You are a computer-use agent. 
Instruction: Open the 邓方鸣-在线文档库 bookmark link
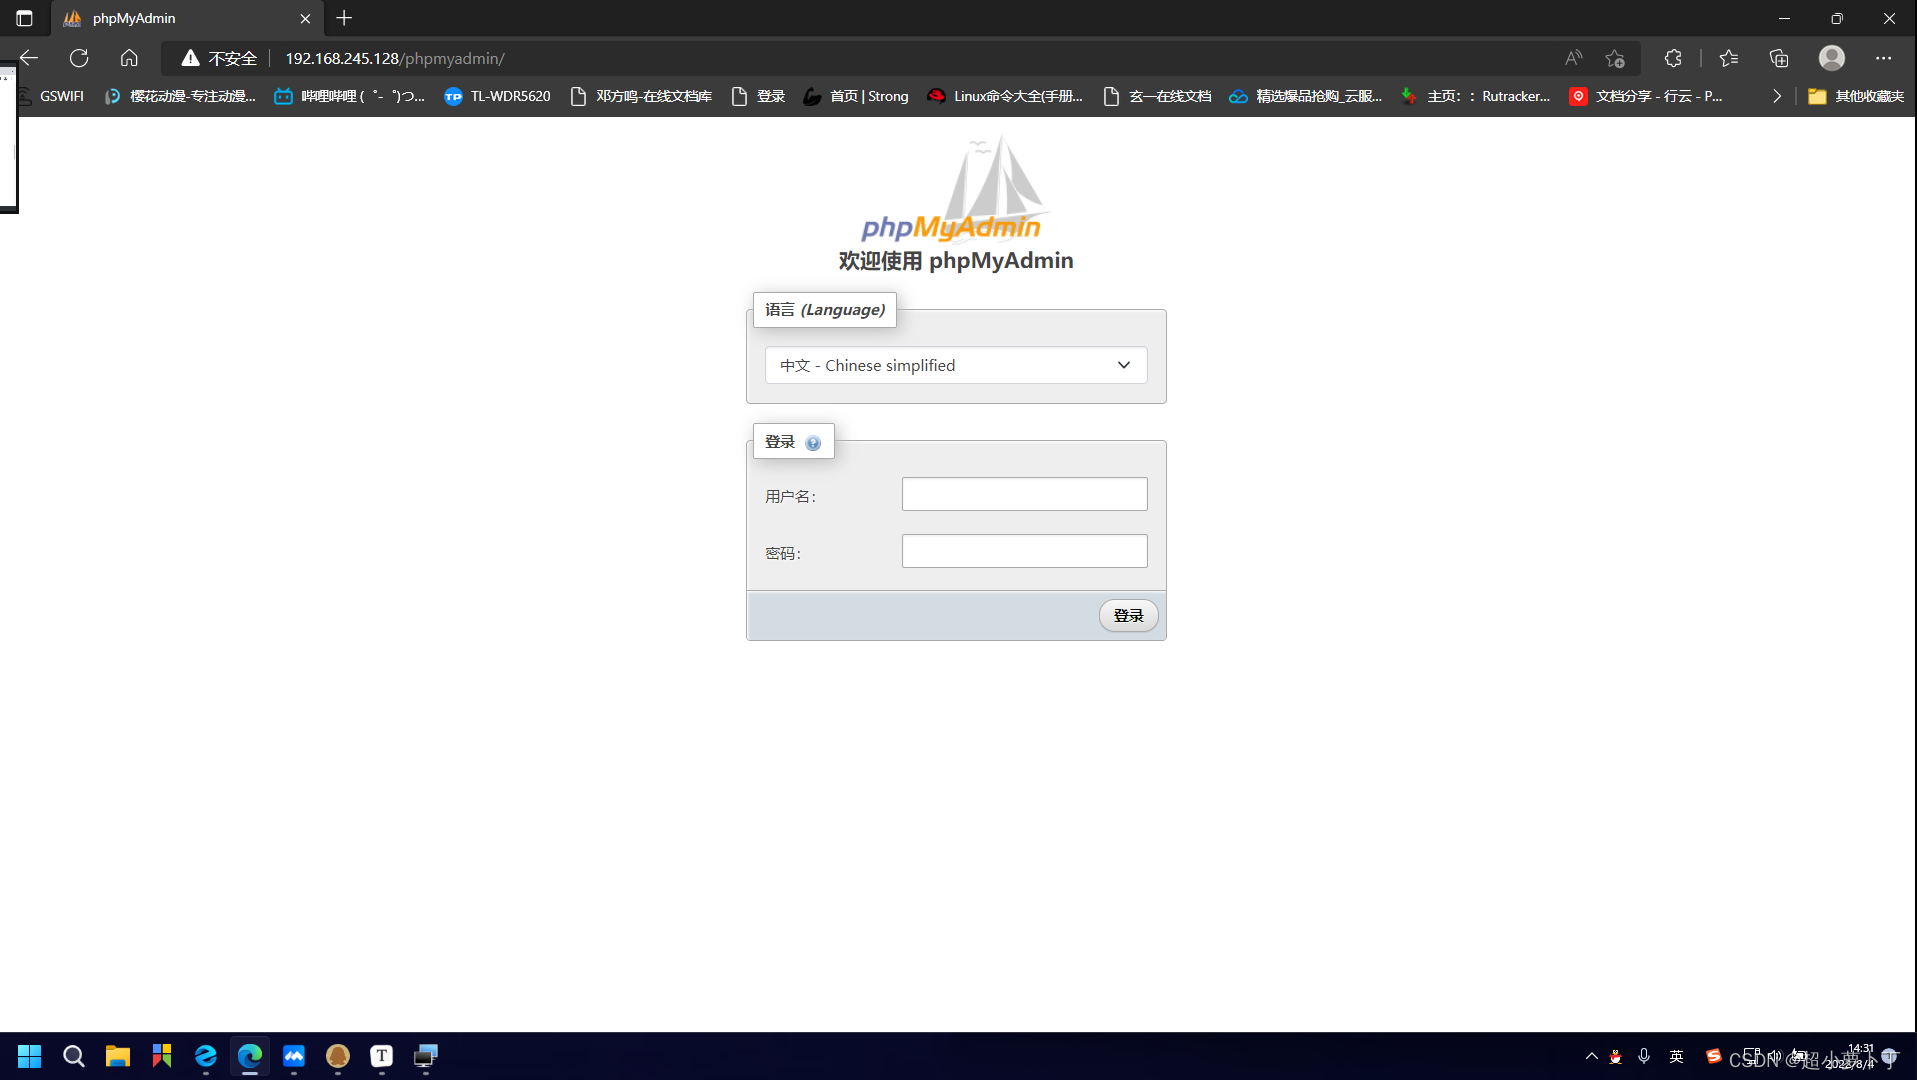click(x=640, y=96)
